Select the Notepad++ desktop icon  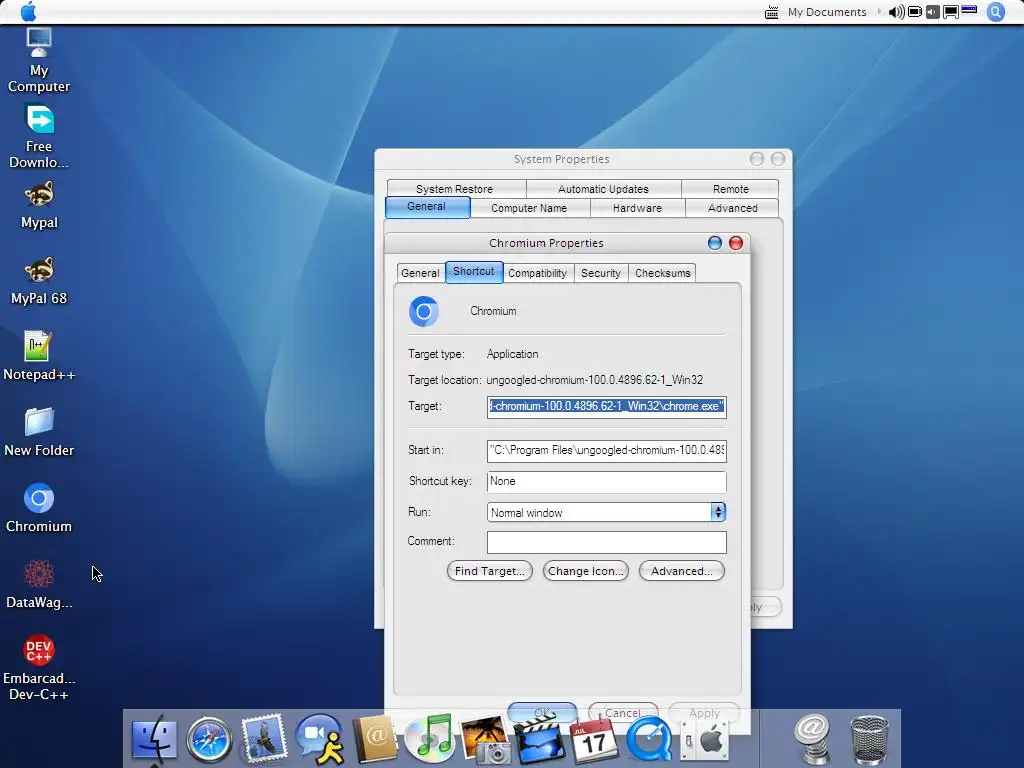pos(39,357)
